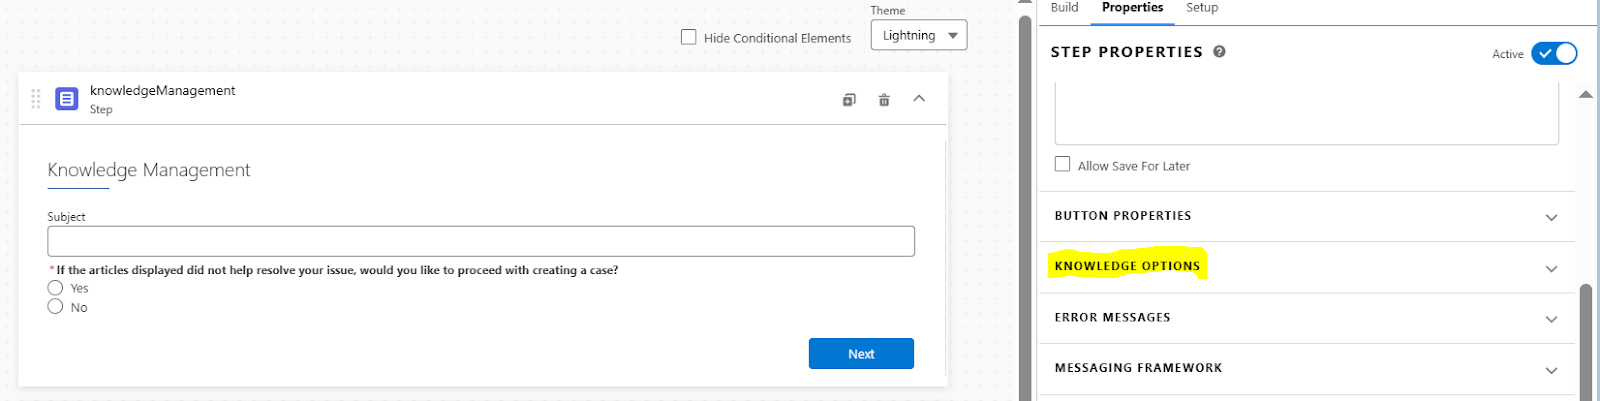Expand the Button Properties section

[x=1551, y=217]
